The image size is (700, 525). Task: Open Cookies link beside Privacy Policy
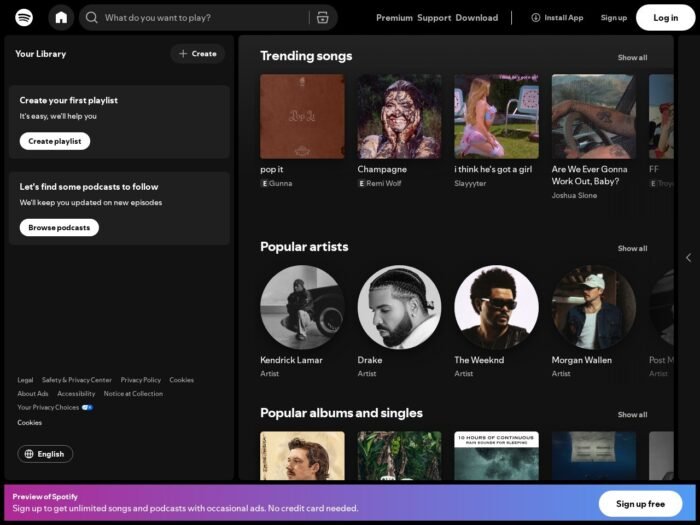181,380
